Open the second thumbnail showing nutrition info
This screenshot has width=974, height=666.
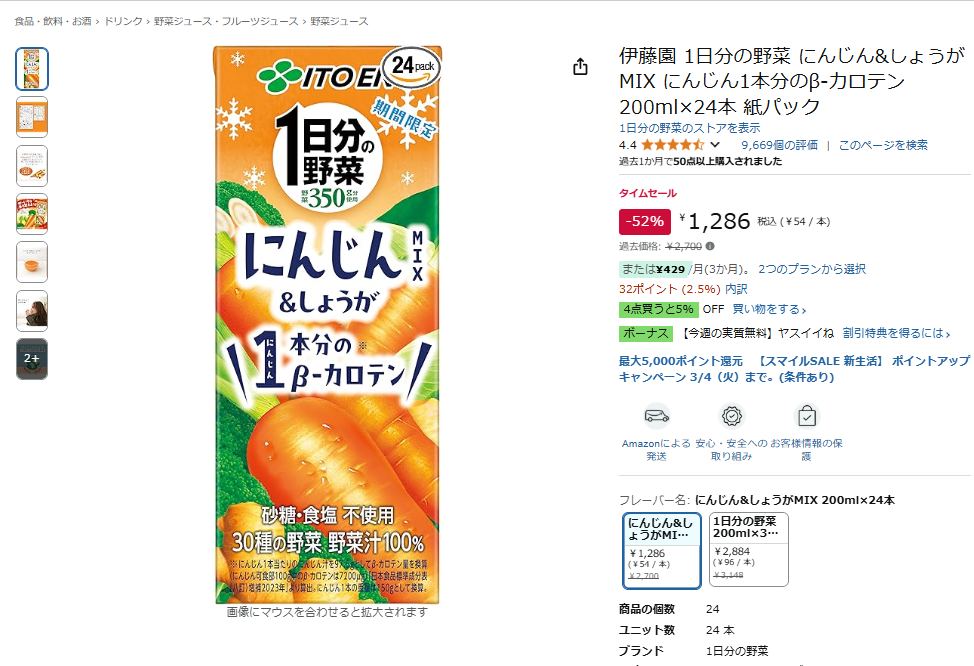(32, 117)
